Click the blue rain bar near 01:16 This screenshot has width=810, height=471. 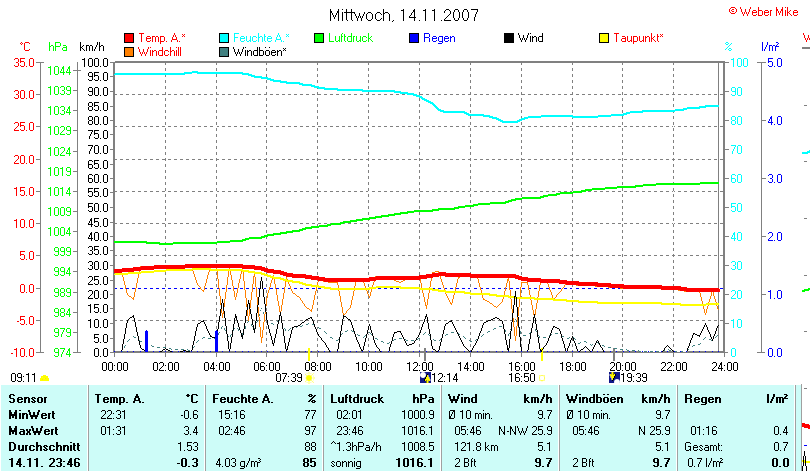click(x=147, y=341)
